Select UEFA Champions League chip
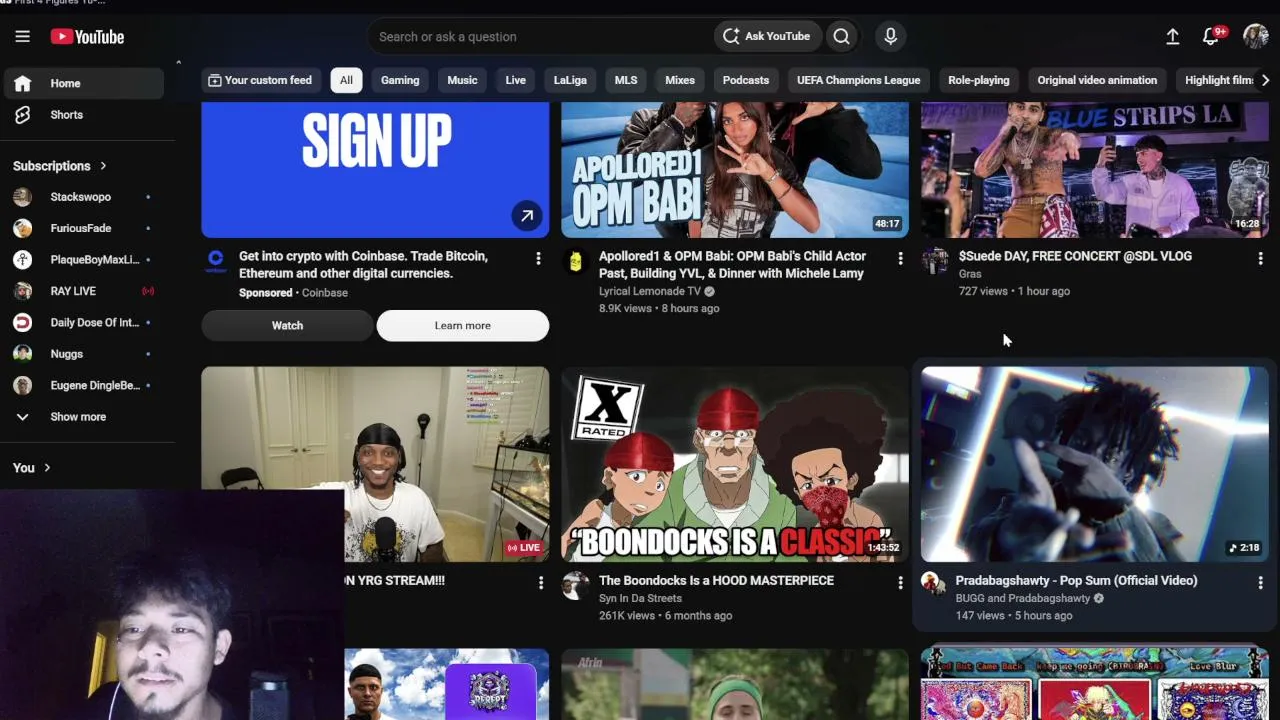The width and height of the screenshot is (1280, 720). (x=858, y=80)
